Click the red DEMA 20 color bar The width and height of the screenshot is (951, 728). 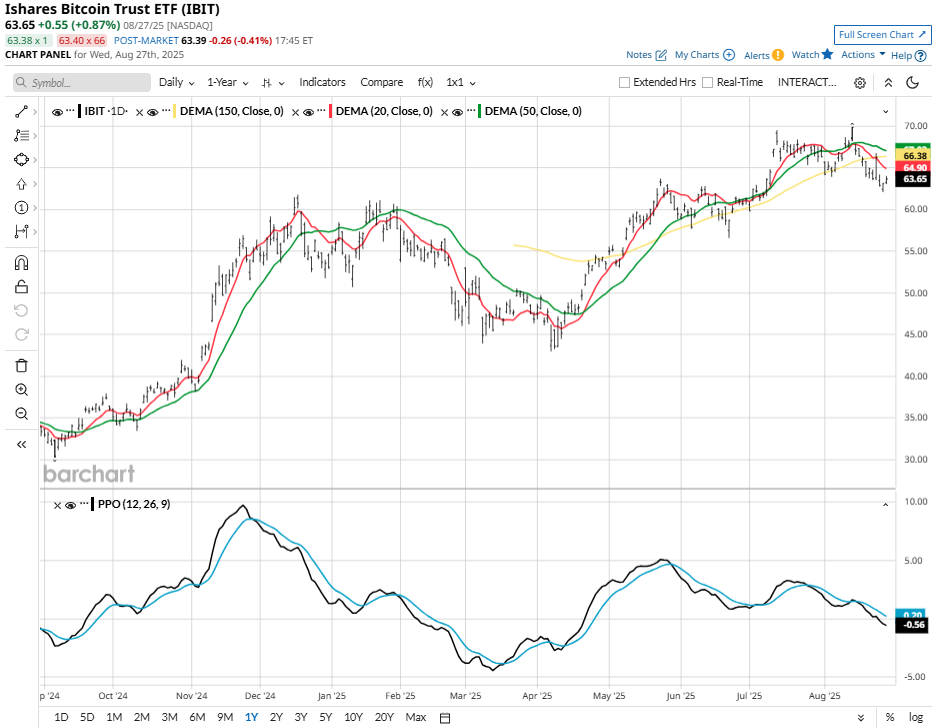331,112
